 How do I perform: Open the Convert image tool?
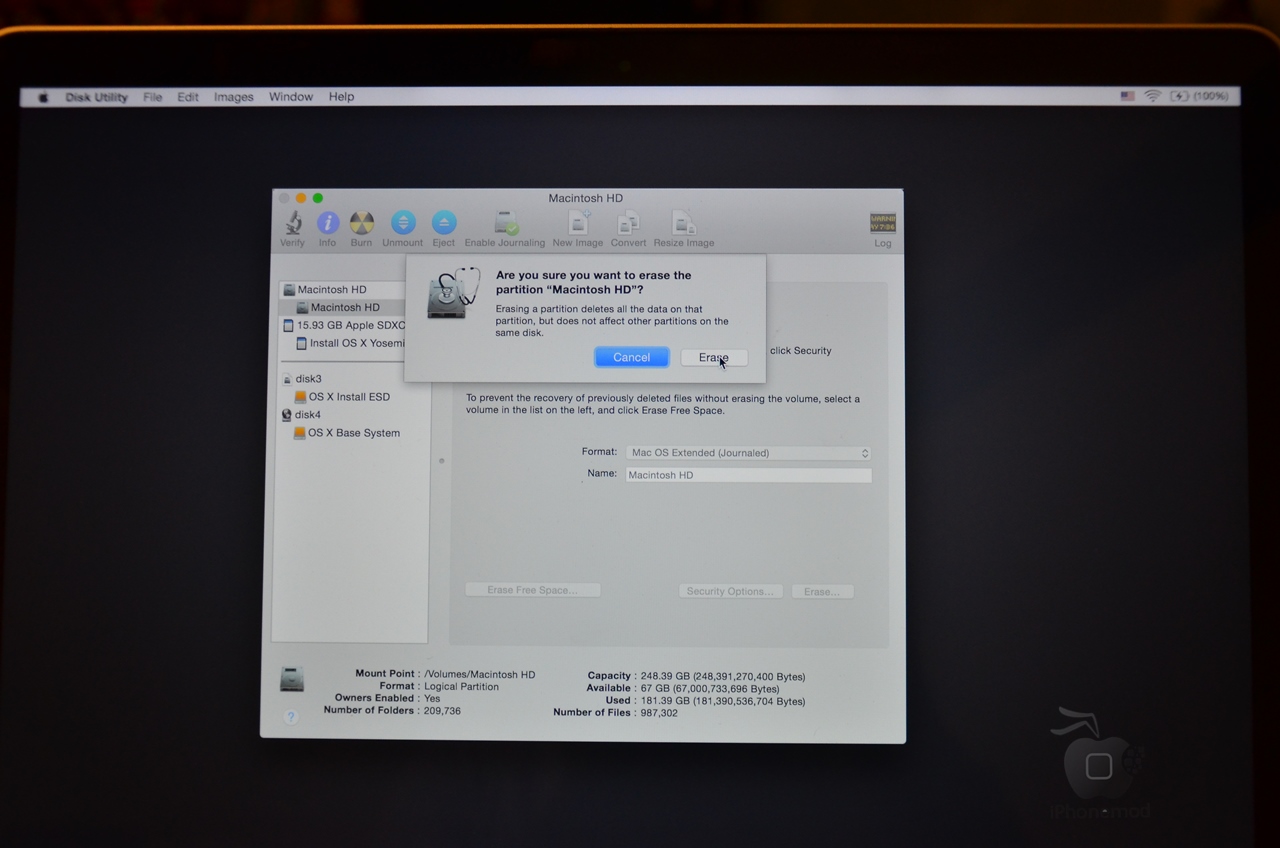tap(628, 224)
